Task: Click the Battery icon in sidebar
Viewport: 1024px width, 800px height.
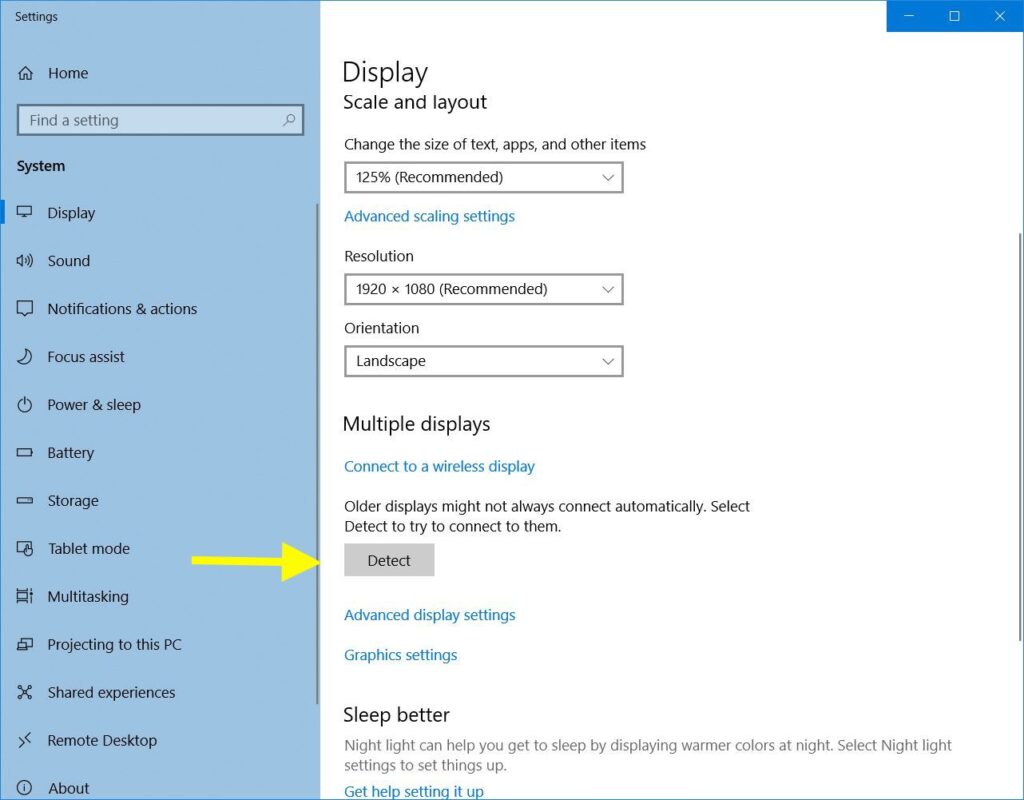Action: pos(25,453)
